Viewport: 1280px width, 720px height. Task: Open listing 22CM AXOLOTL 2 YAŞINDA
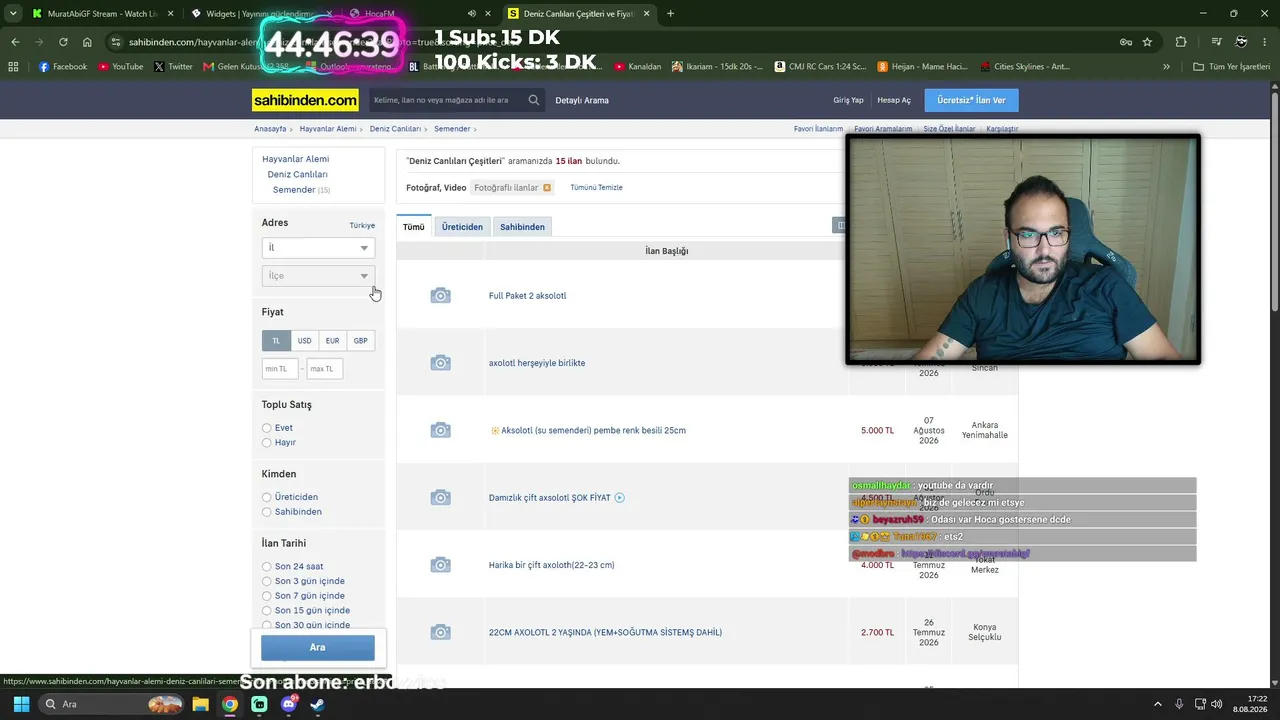[605, 632]
